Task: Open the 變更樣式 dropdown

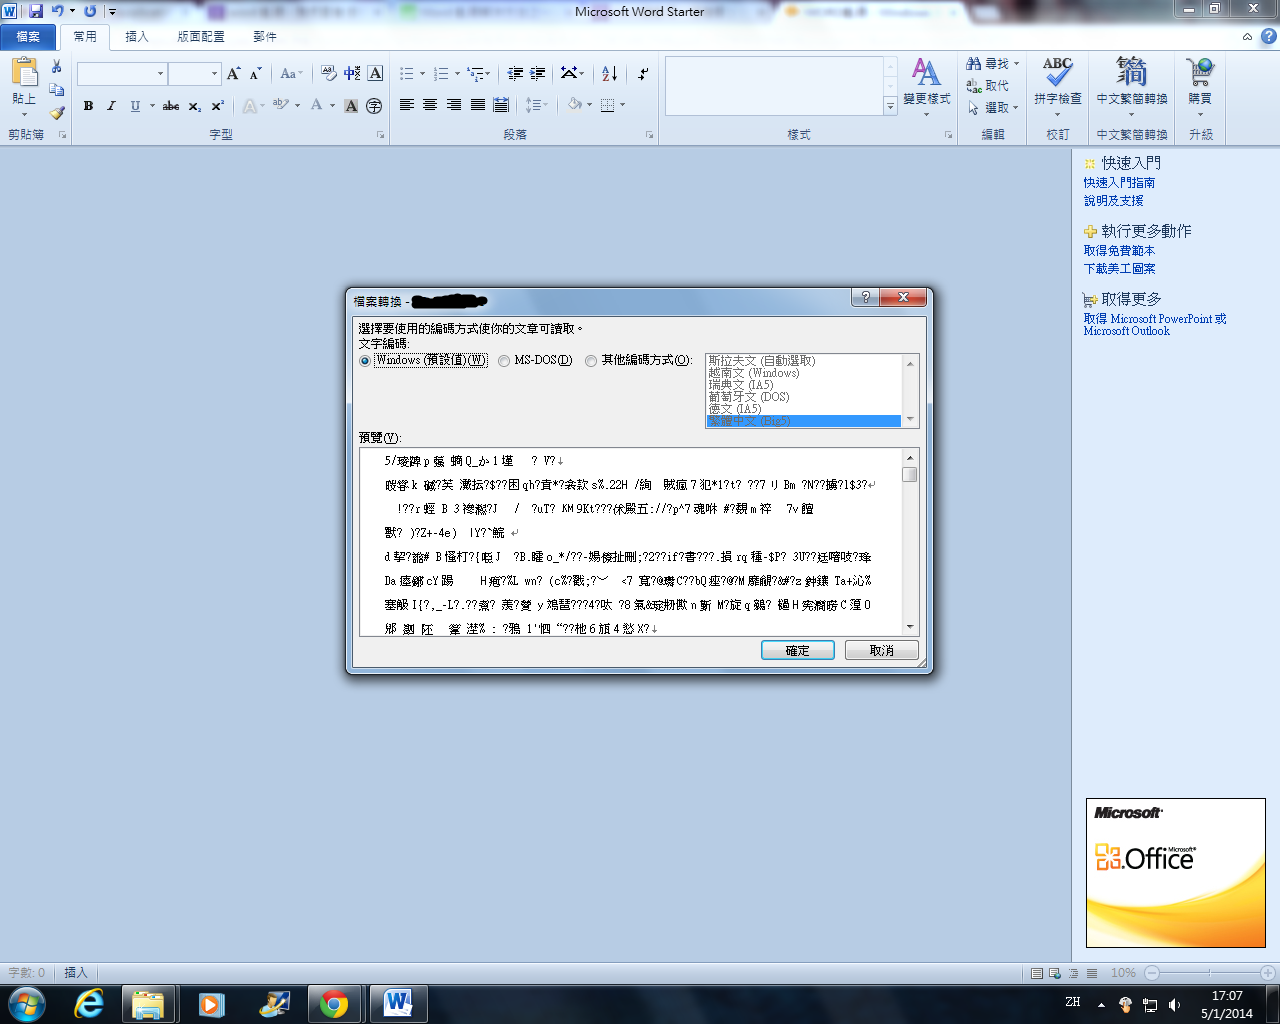Action: [927, 87]
